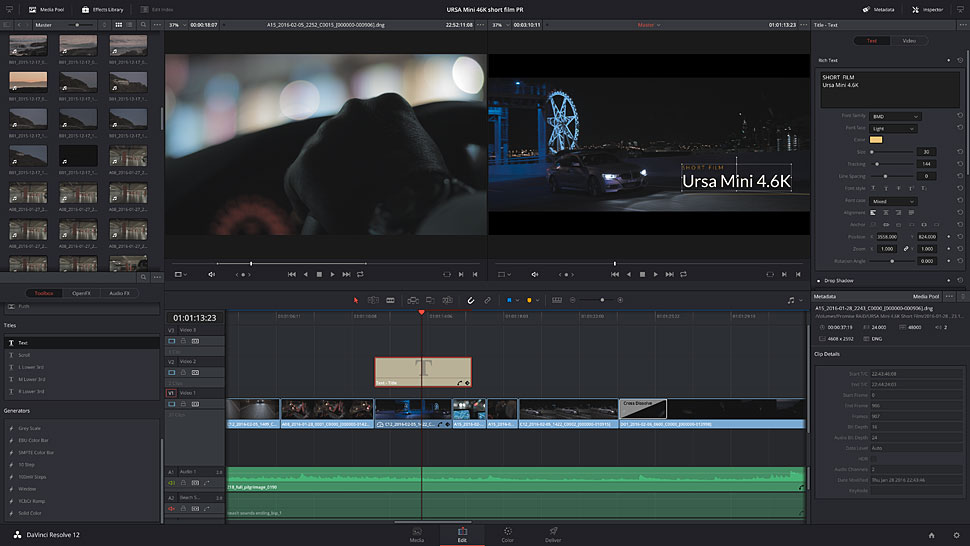Click the text Color swatch
The image size is (970, 546).
[x=876, y=140]
